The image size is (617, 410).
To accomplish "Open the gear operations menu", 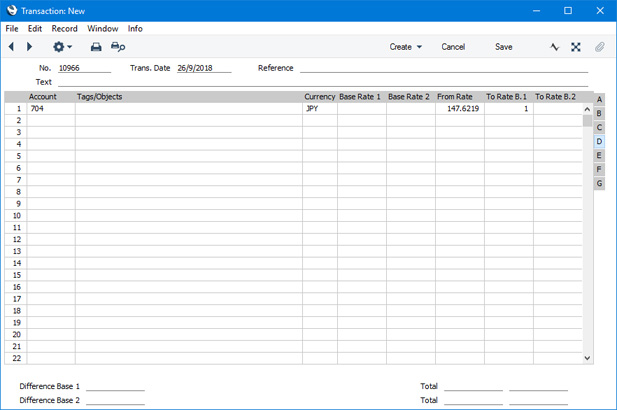I will click(62, 47).
